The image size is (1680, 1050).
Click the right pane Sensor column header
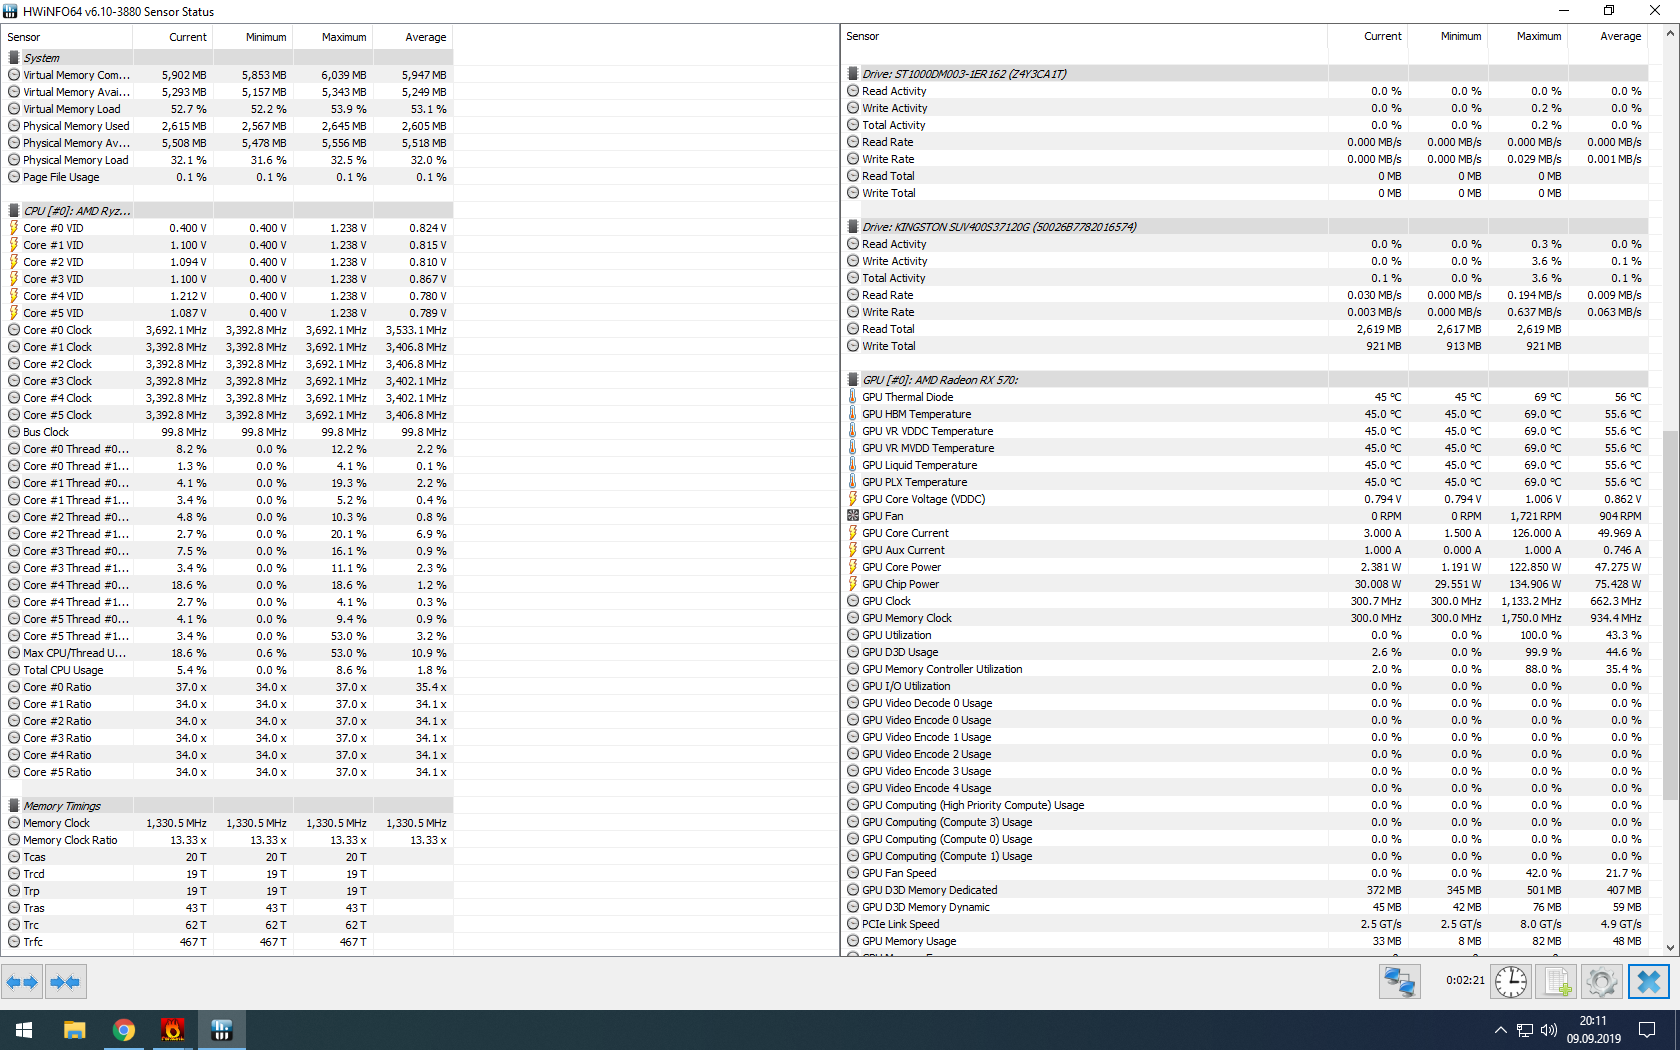pos(1085,36)
